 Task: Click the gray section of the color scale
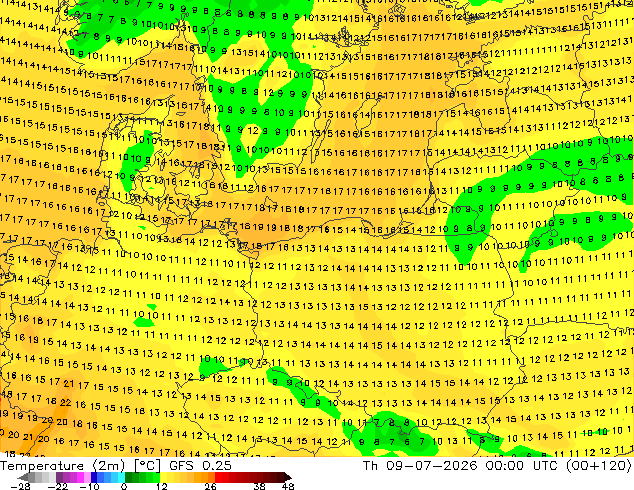tap(42, 477)
